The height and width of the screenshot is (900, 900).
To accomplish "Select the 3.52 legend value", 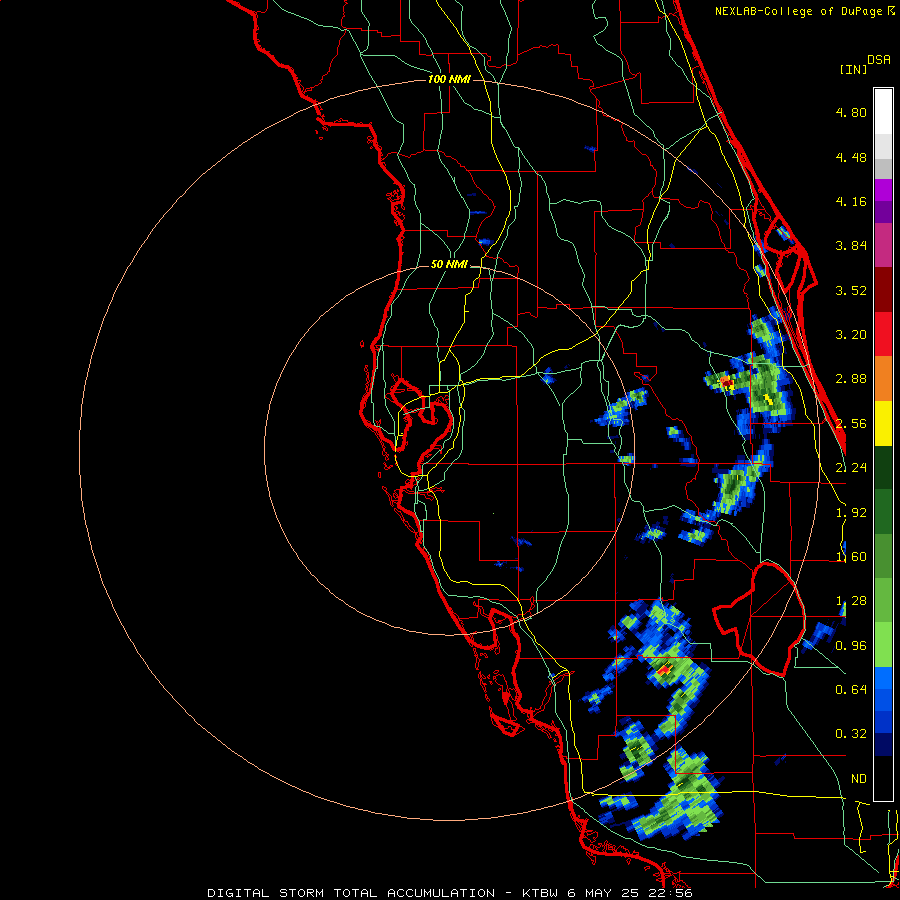I will pos(851,290).
